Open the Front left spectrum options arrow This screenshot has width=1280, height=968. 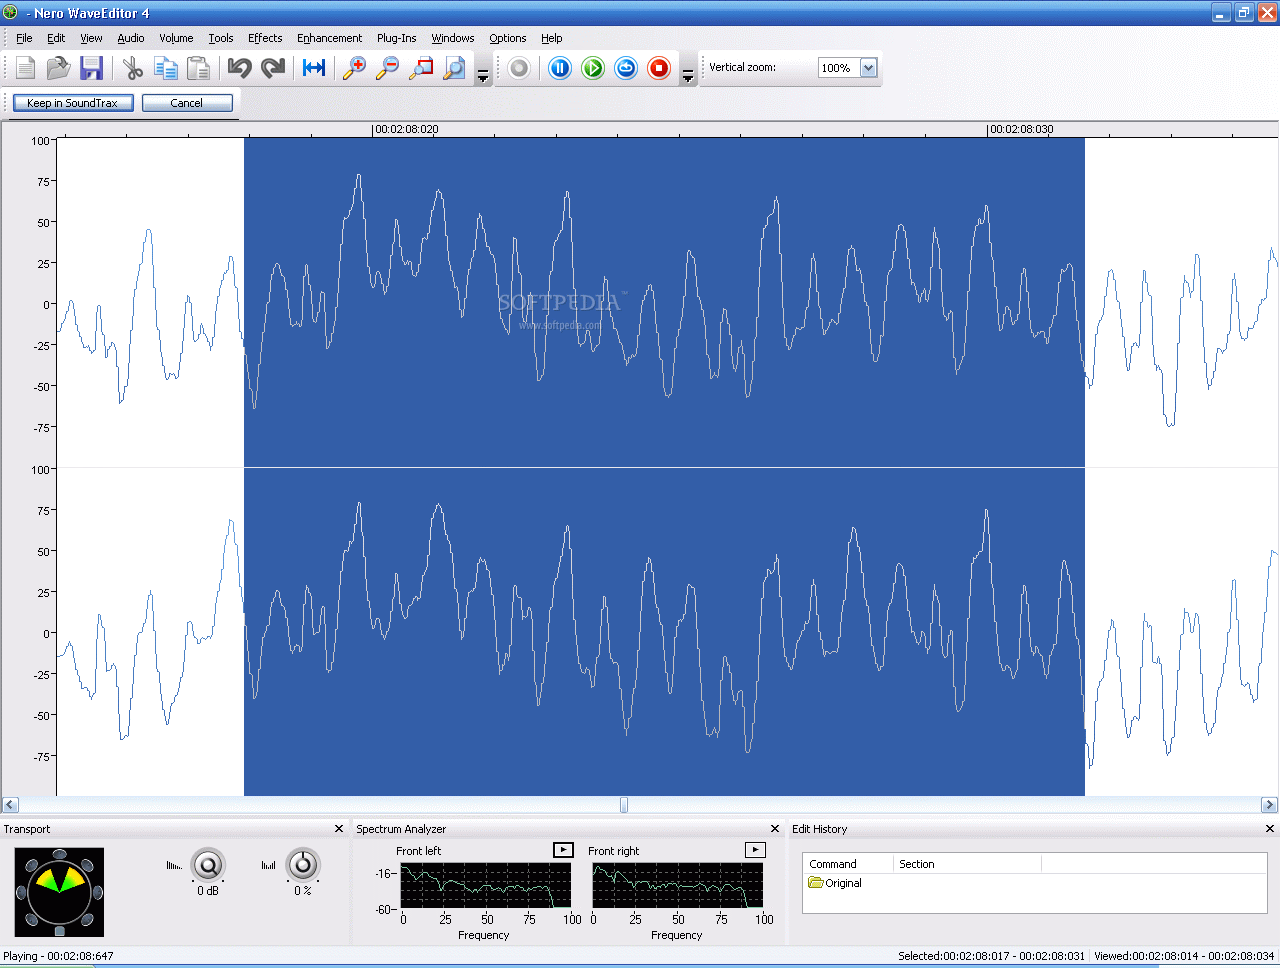(564, 849)
